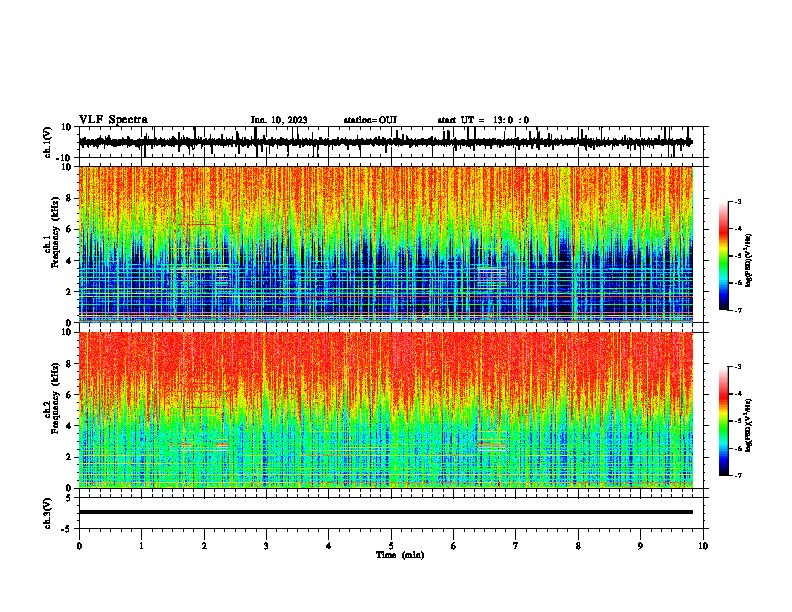Screen dimensions: 792x612
Task: Click the date label '10, 2023' in header
Action: tap(288, 120)
